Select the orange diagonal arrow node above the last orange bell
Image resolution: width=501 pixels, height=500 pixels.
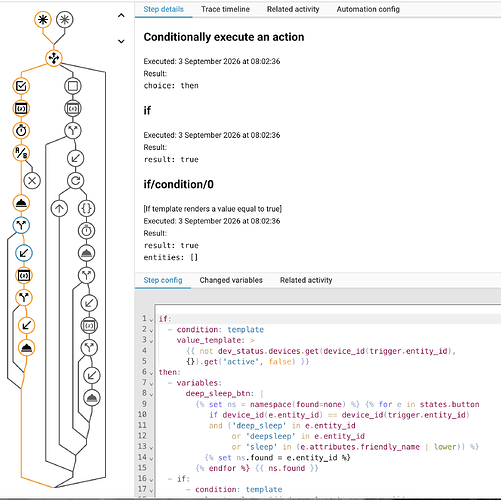click(x=26, y=325)
